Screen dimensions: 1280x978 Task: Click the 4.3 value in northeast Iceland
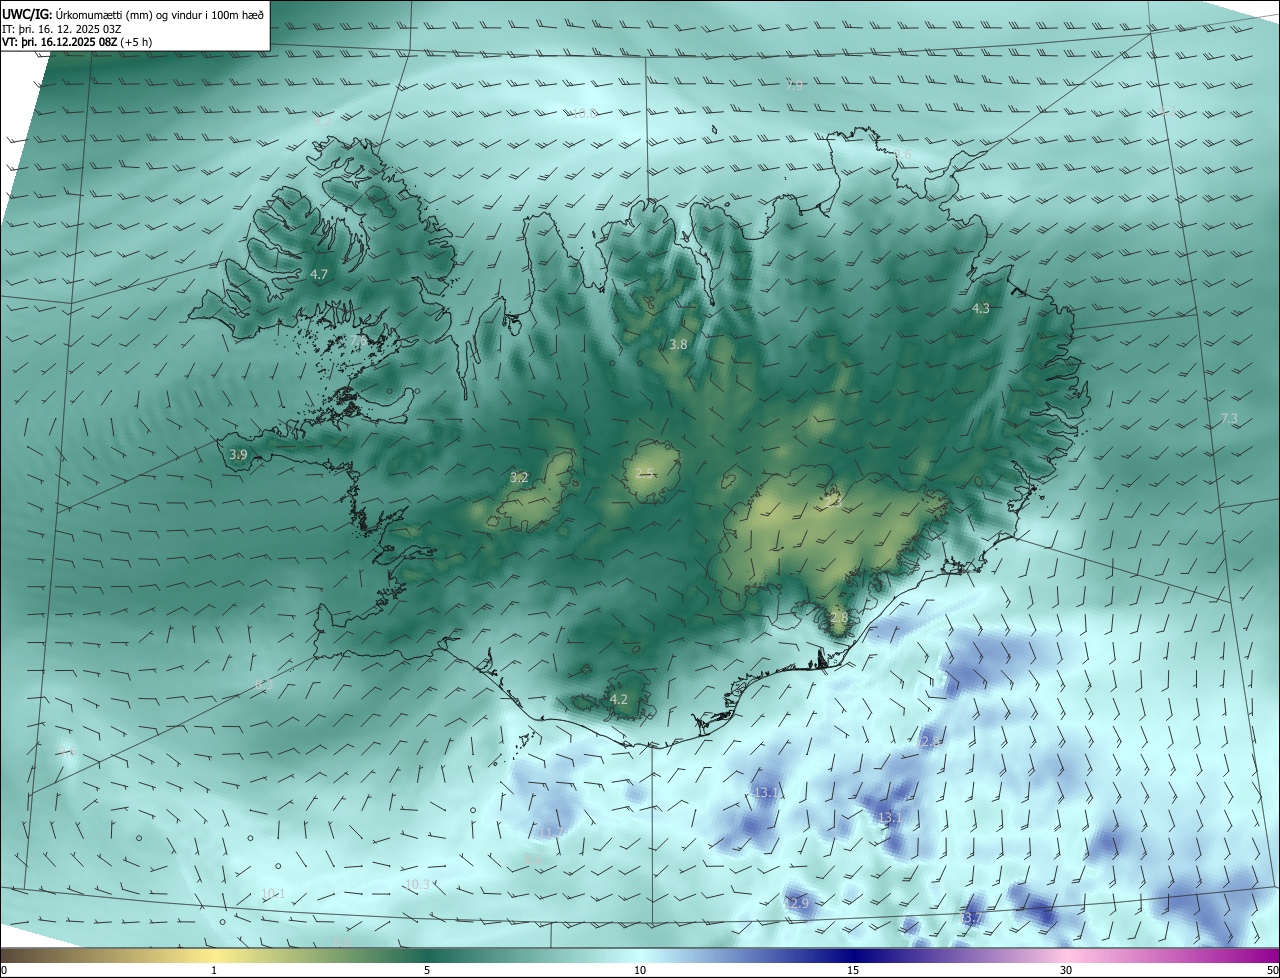(981, 309)
